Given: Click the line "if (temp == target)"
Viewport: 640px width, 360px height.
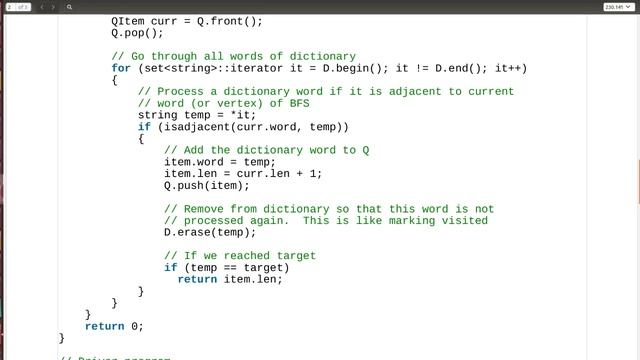Looking at the screenshot, I should tap(227, 268).
